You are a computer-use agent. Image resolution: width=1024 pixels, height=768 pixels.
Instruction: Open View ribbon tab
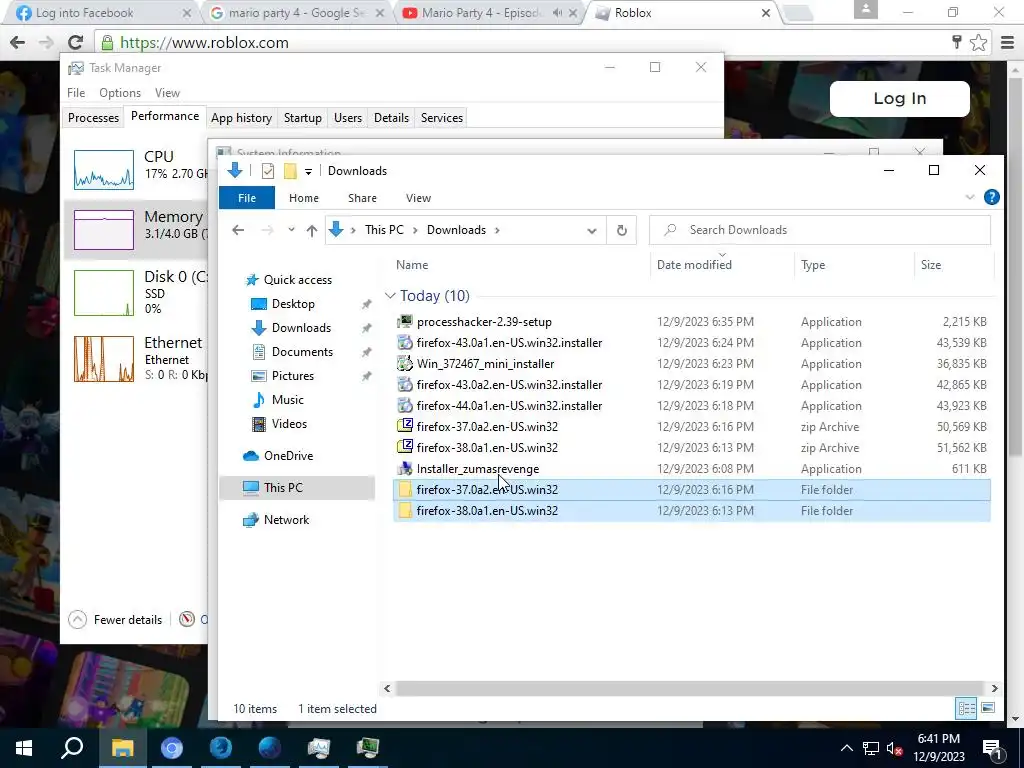419,198
